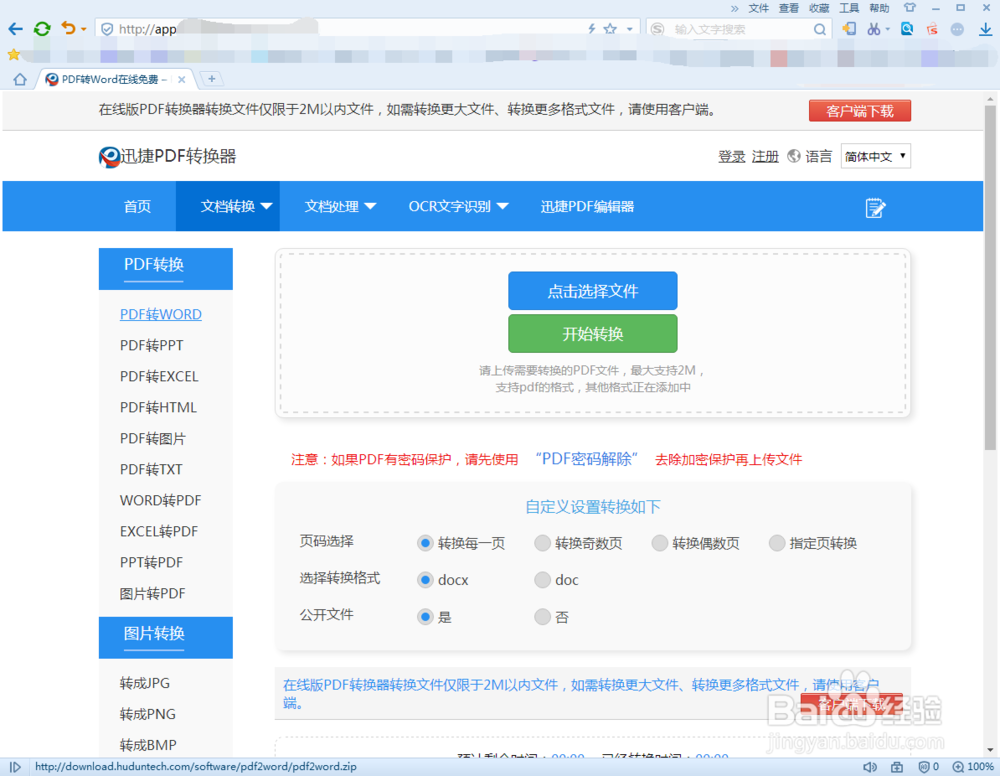Click the screenshot scissors tool icon
1000x776 pixels.
click(874, 28)
